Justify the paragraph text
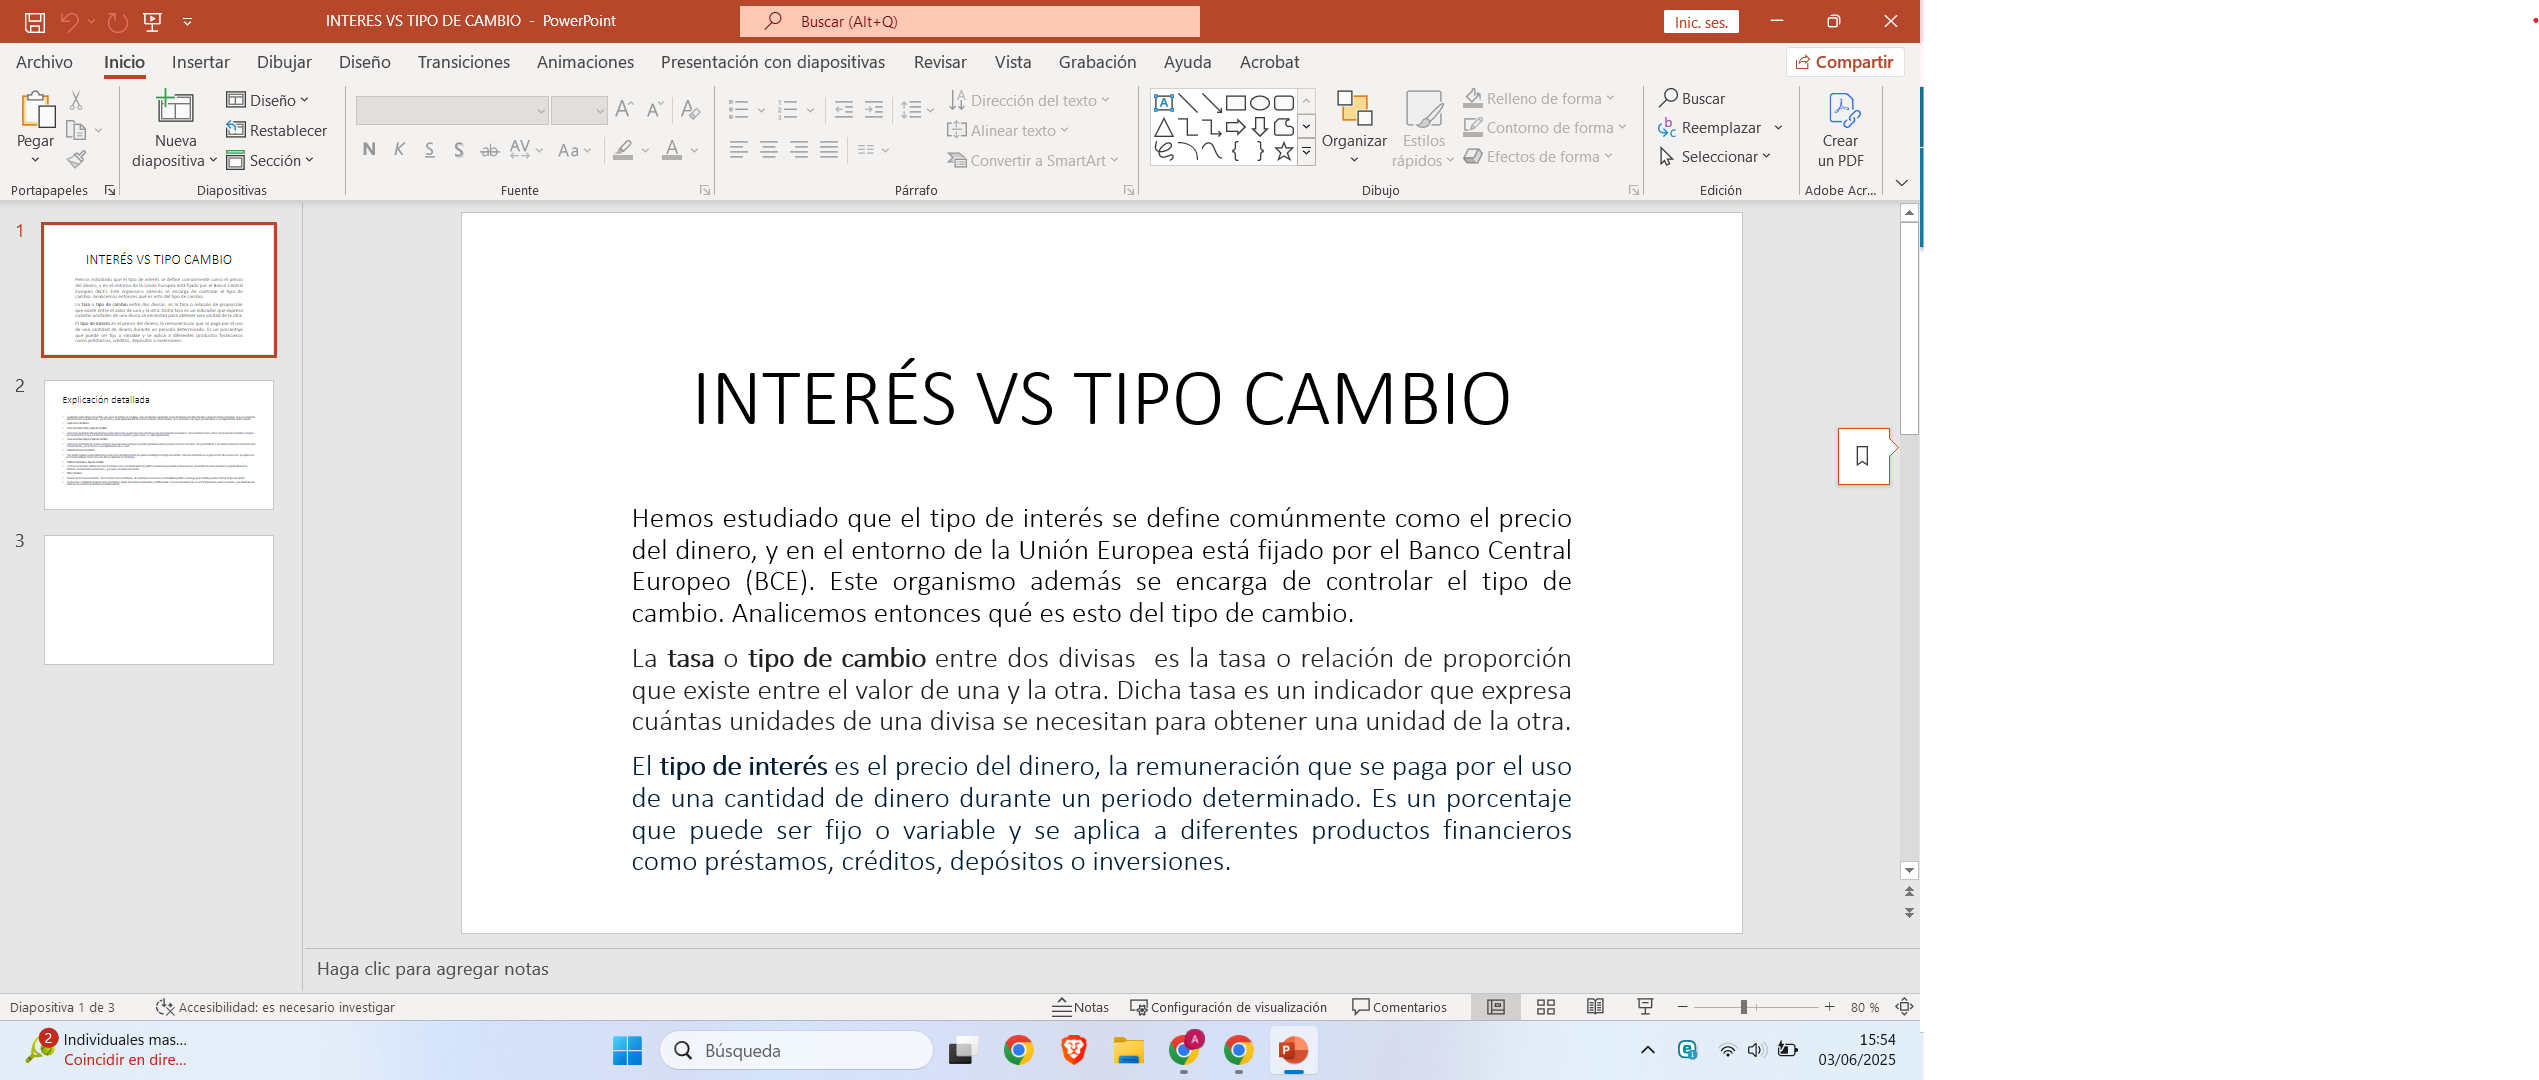Viewport: 2539px width, 1080px height. click(x=829, y=150)
